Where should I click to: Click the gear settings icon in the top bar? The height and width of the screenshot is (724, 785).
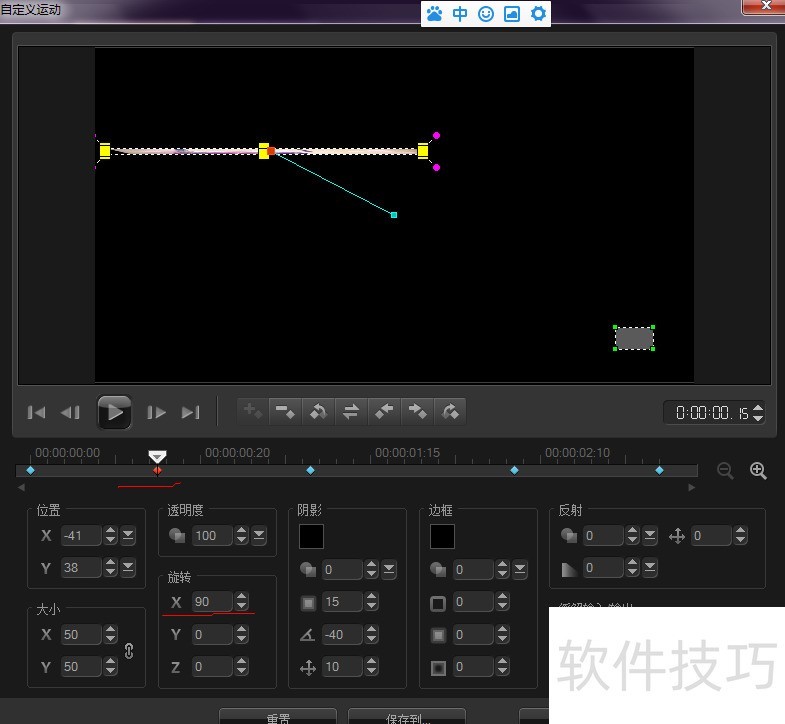click(538, 14)
